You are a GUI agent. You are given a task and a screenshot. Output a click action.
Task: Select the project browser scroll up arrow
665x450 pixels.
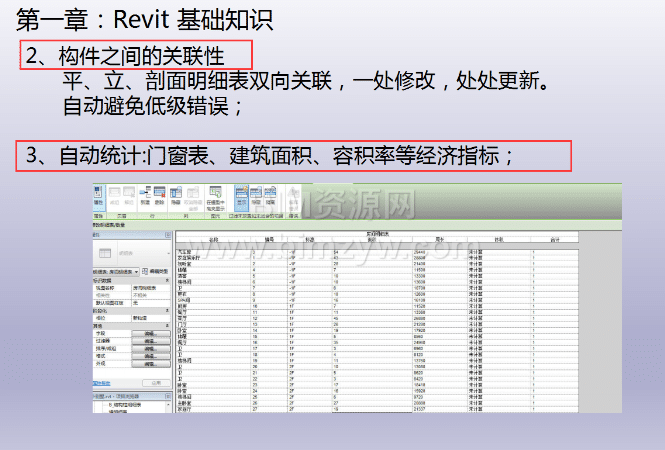pyautogui.click(x=169, y=405)
